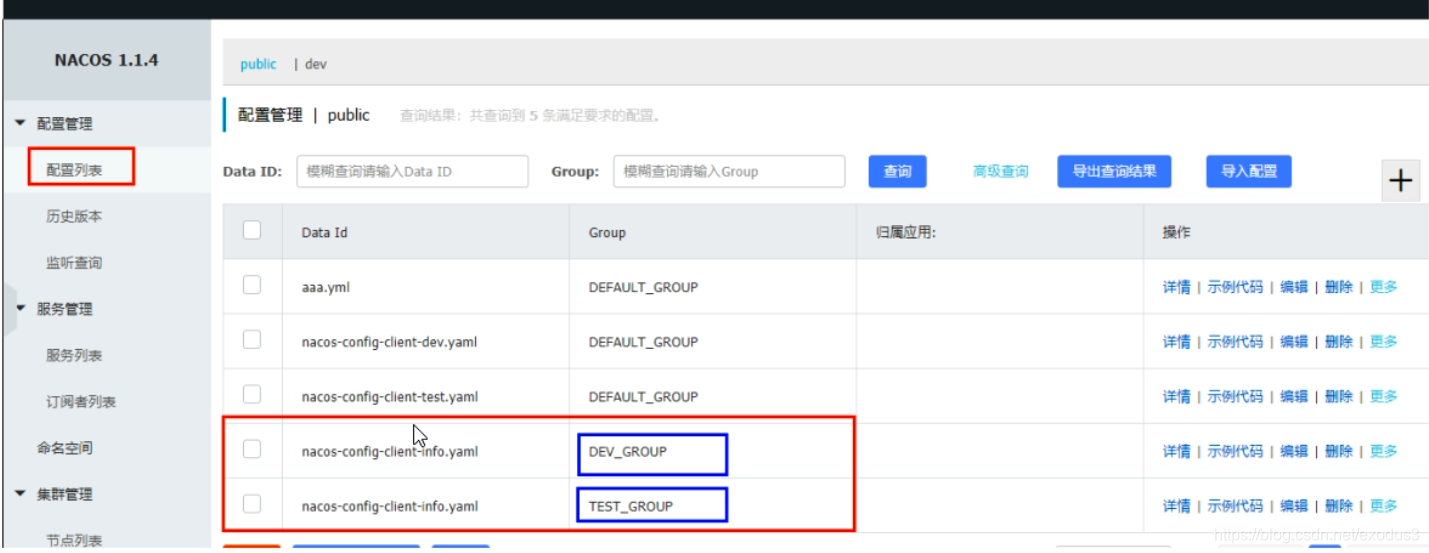The height and width of the screenshot is (553, 1429).
Task: Open 节点列表 in the sidebar
Action: [x=74, y=540]
